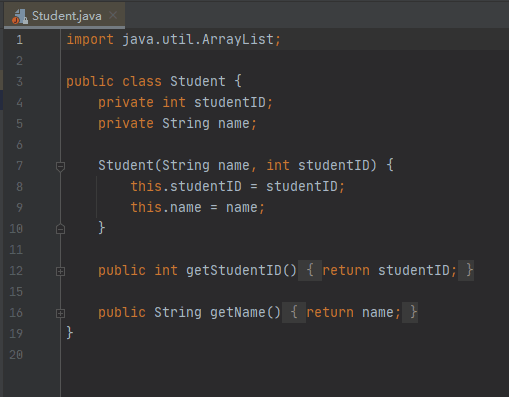Click the 'import' keyword on line 1
Image resolution: width=509 pixels, height=397 pixels.
90,40
